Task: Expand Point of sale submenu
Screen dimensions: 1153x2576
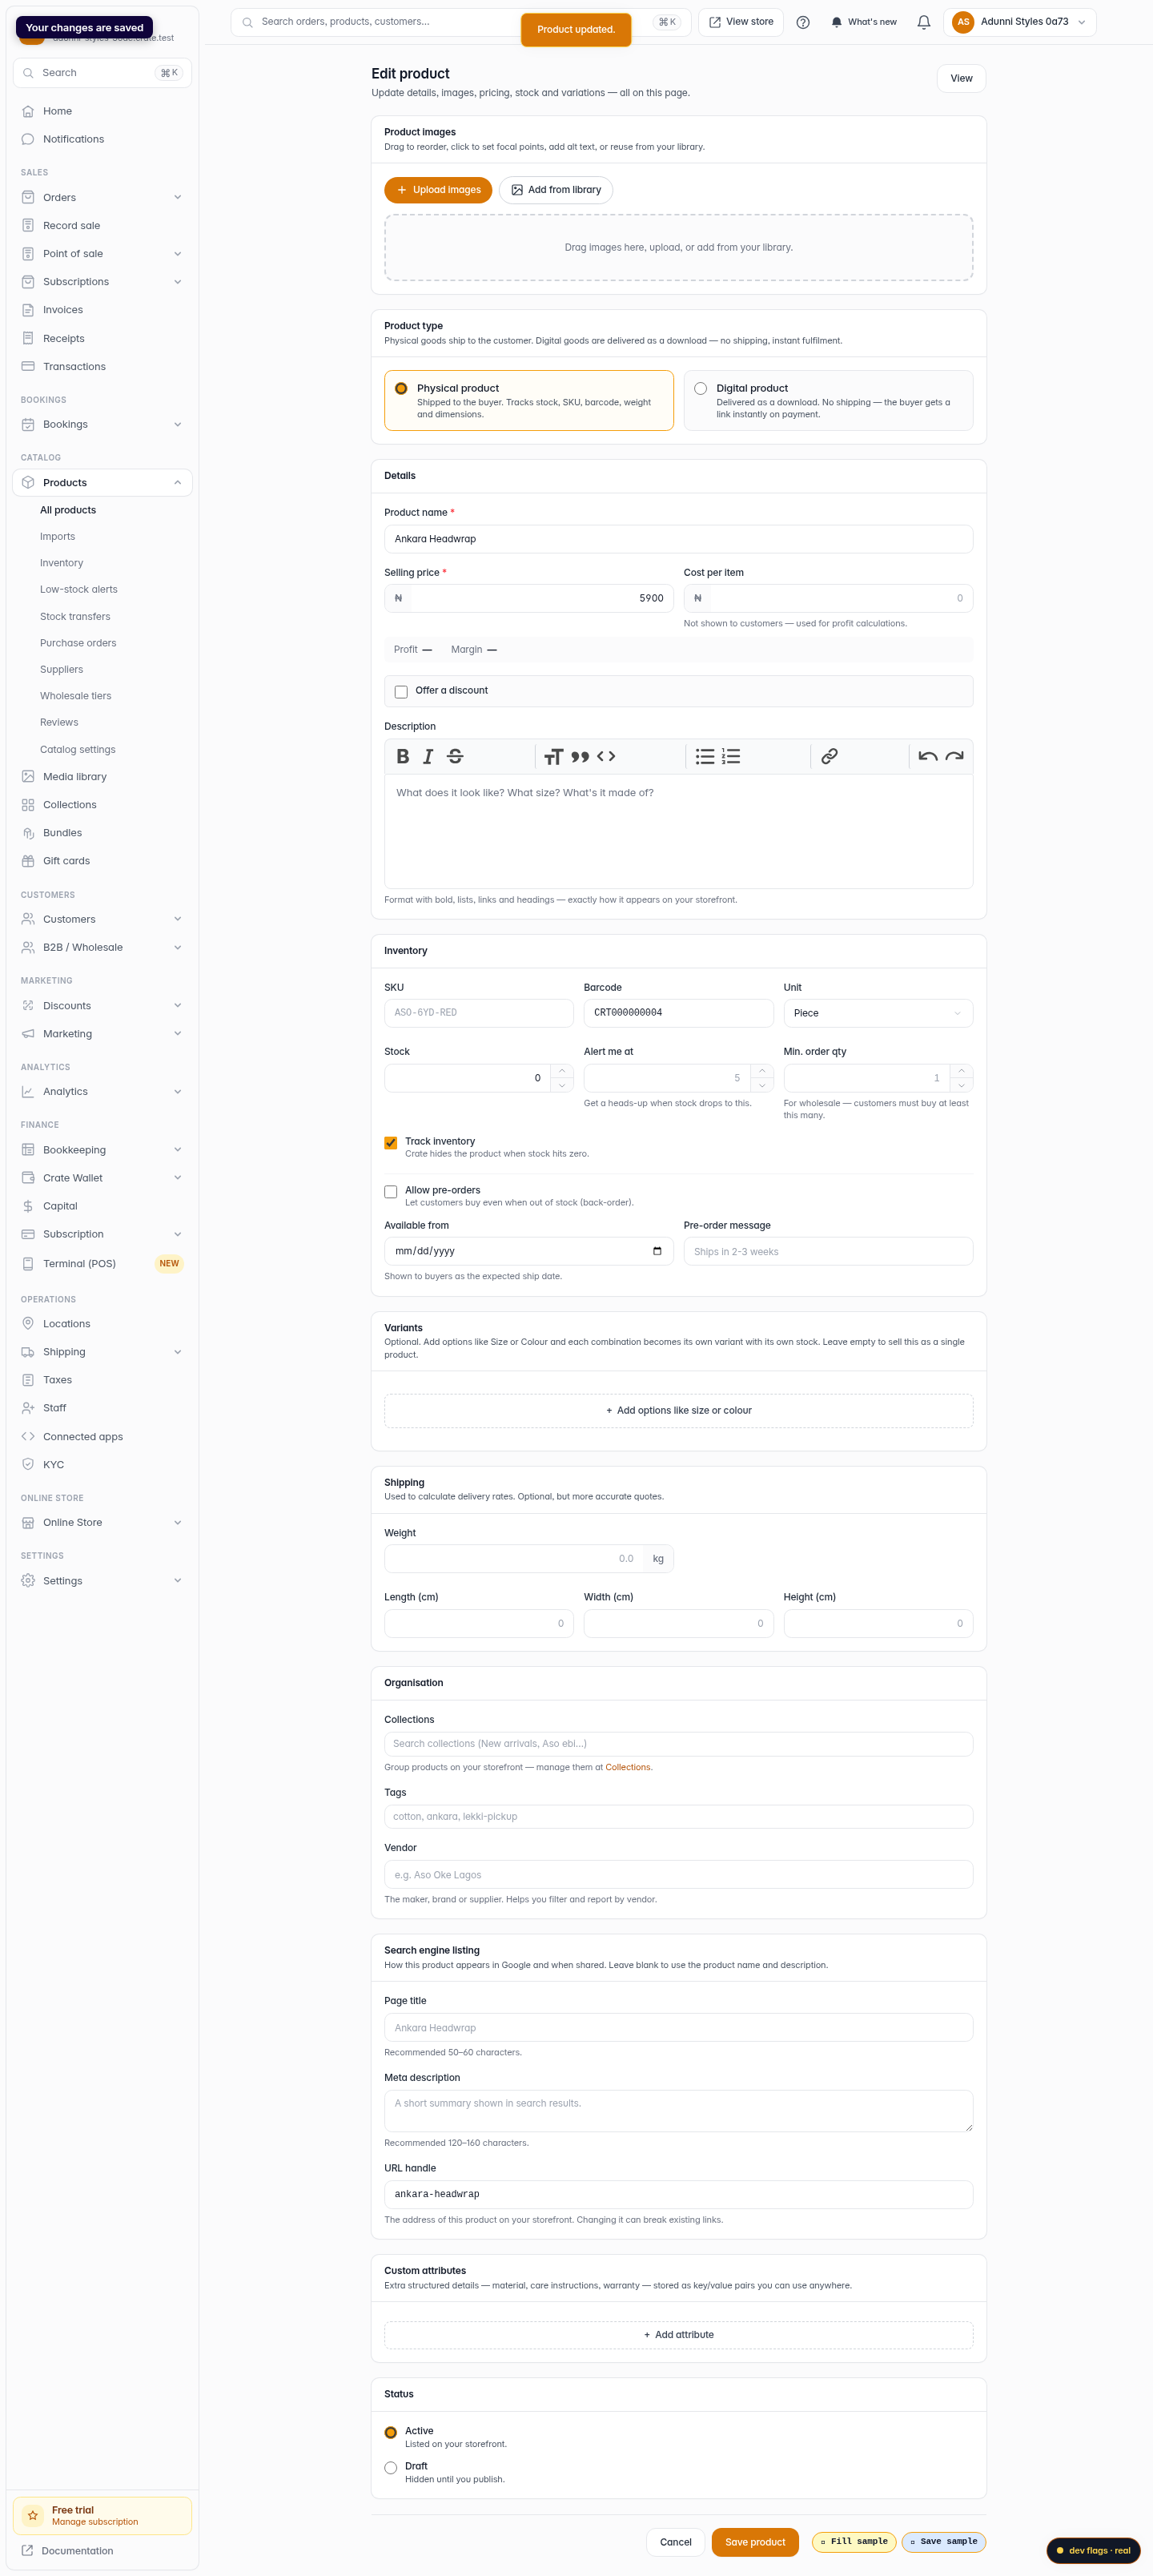Action: coord(102,253)
